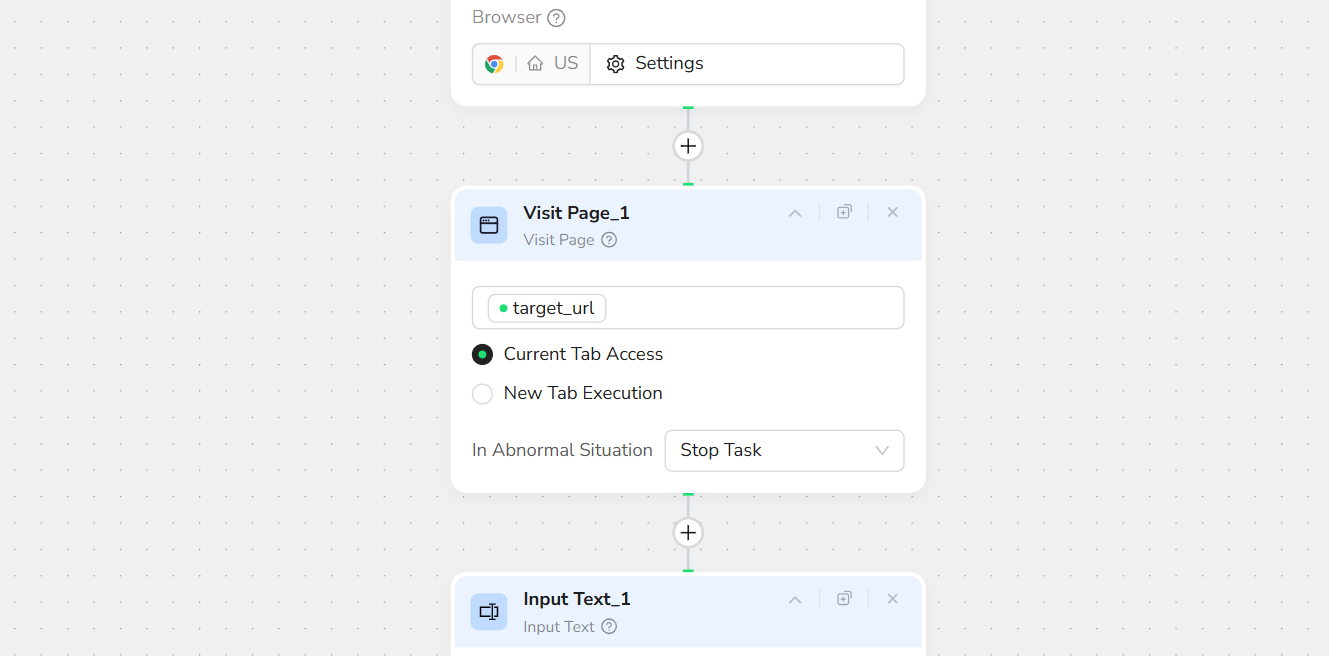1329x656 pixels.
Task: Delete the Visit Page_1 step
Action: [x=893, y=212]
